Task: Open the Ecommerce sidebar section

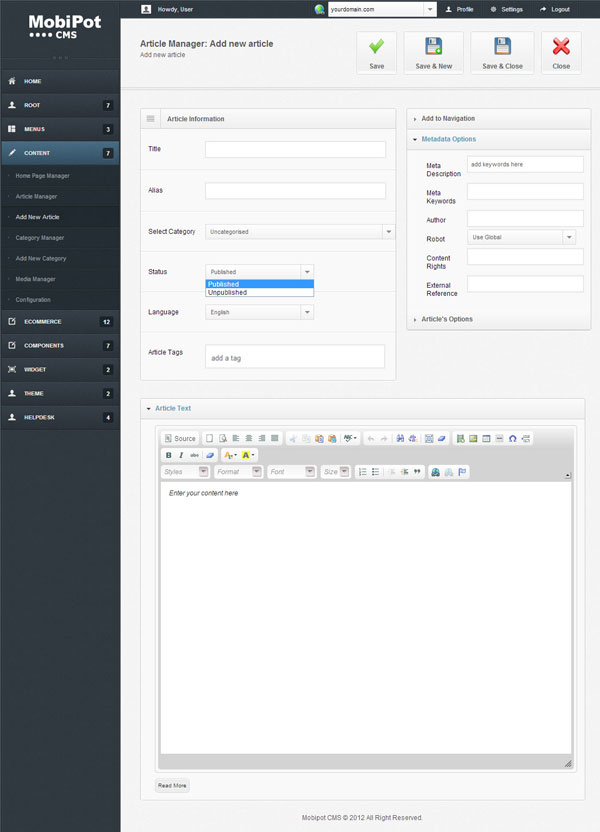Action: pyautogui.click(x=60, y=322)
